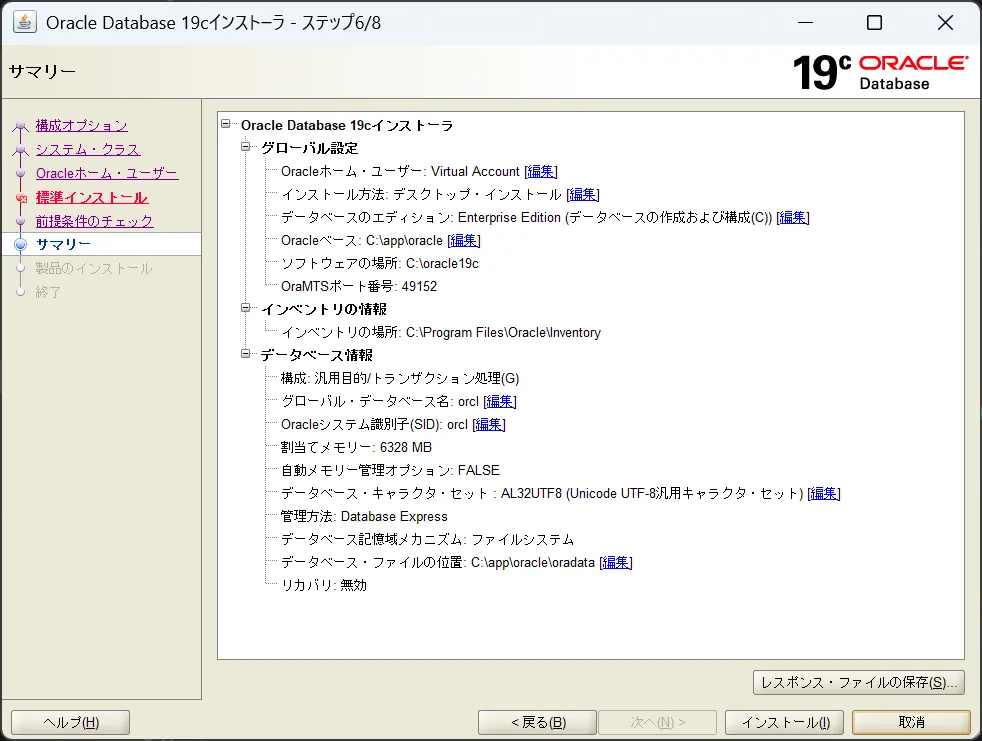Select ソフトウェアの場所: C:\oracle19c row
Image resolution: width=982 pixels, height=741 pixels.
380,264
